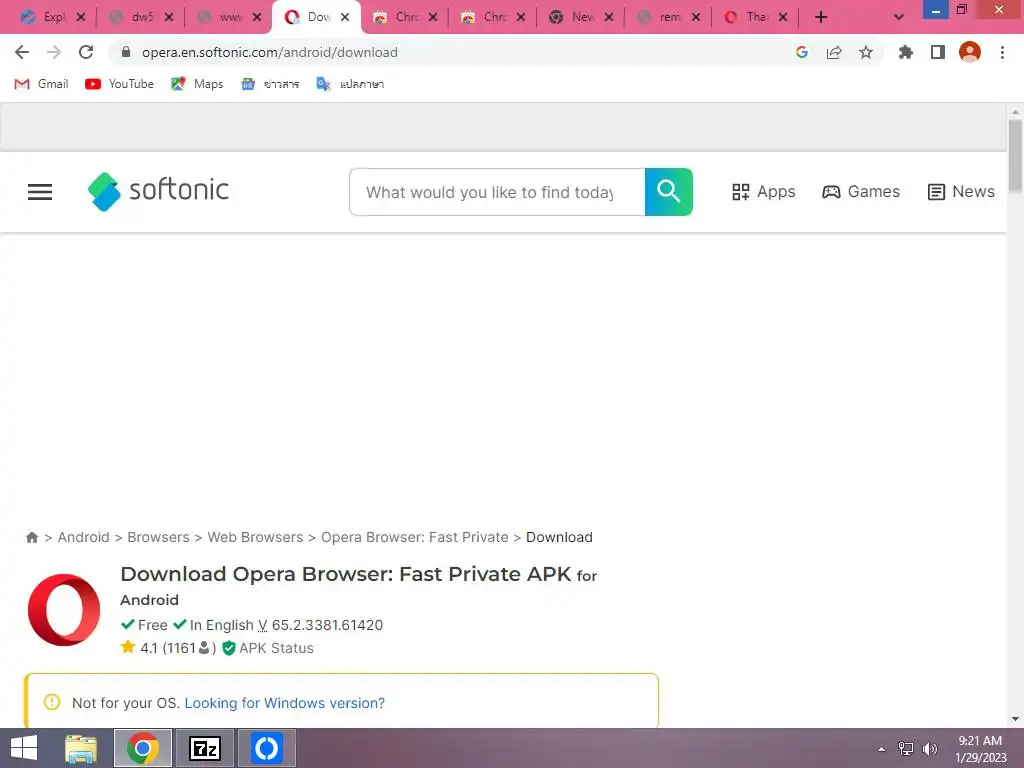
Task: Click the address bar URL
Action: point(270,52)
